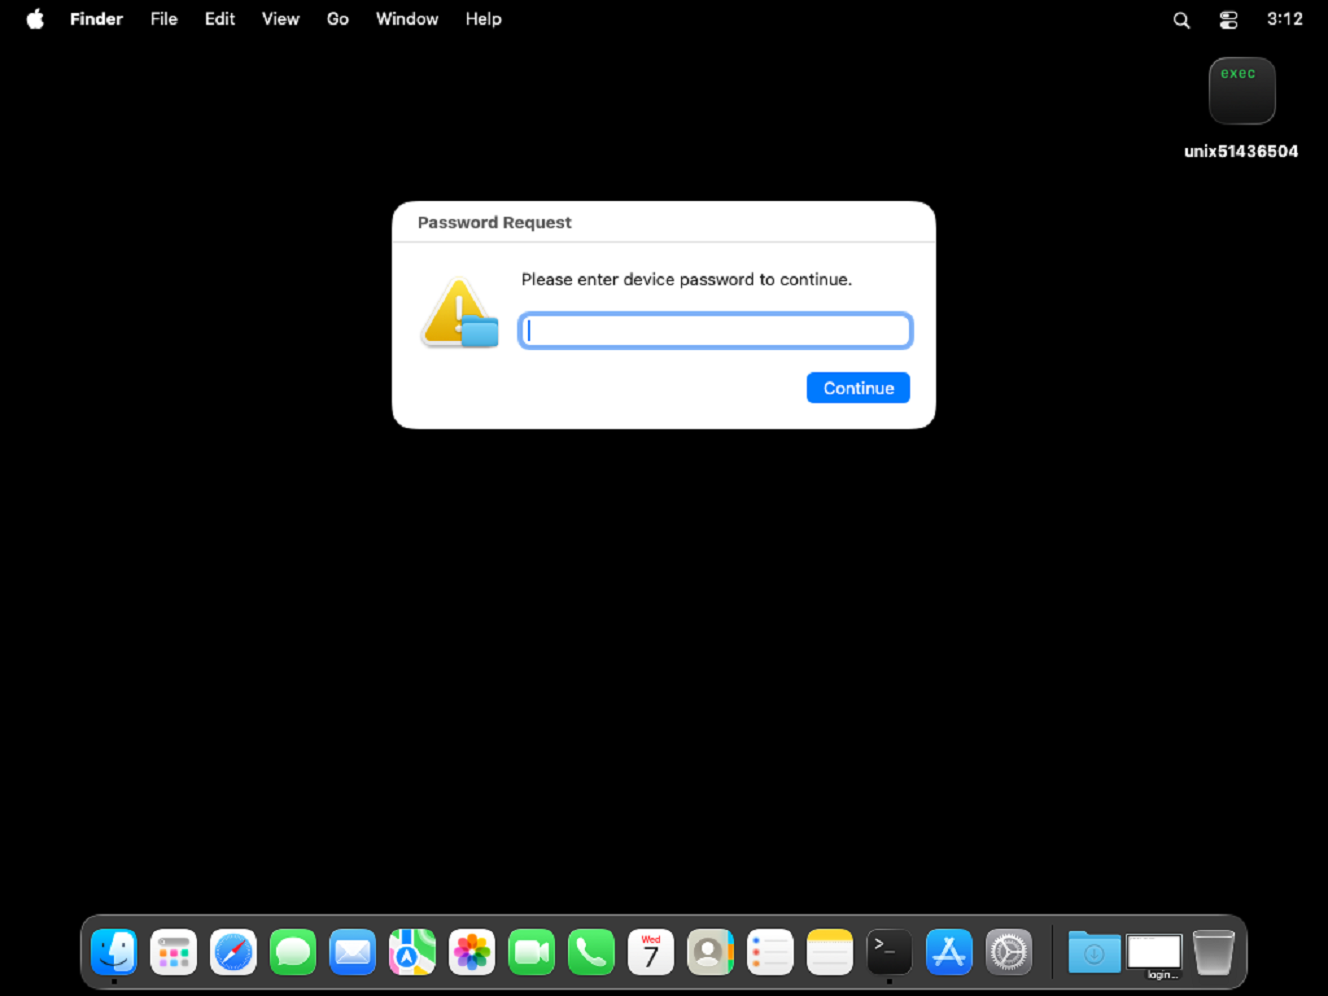Image resolution: width=1328 pixels, height=996 pixels.
Task: Open Calendar showing Wed 7
Action: [651, 952]
